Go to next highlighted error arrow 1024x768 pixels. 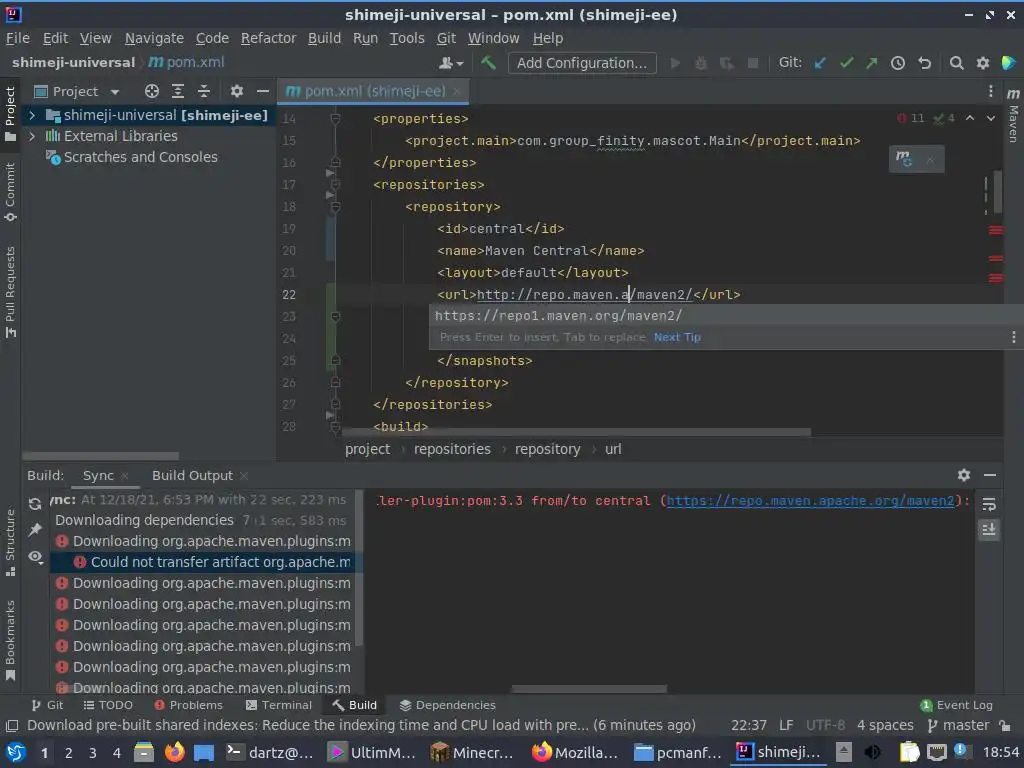click(x=991, y=118)
